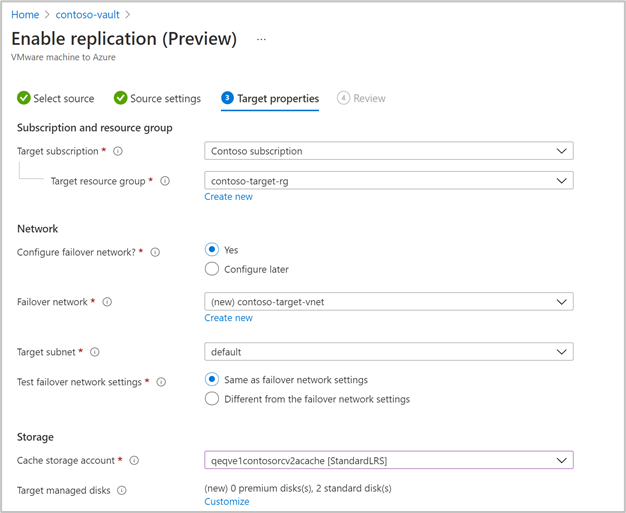
Task: Choose the Configure later option
Action: [212, 269]
